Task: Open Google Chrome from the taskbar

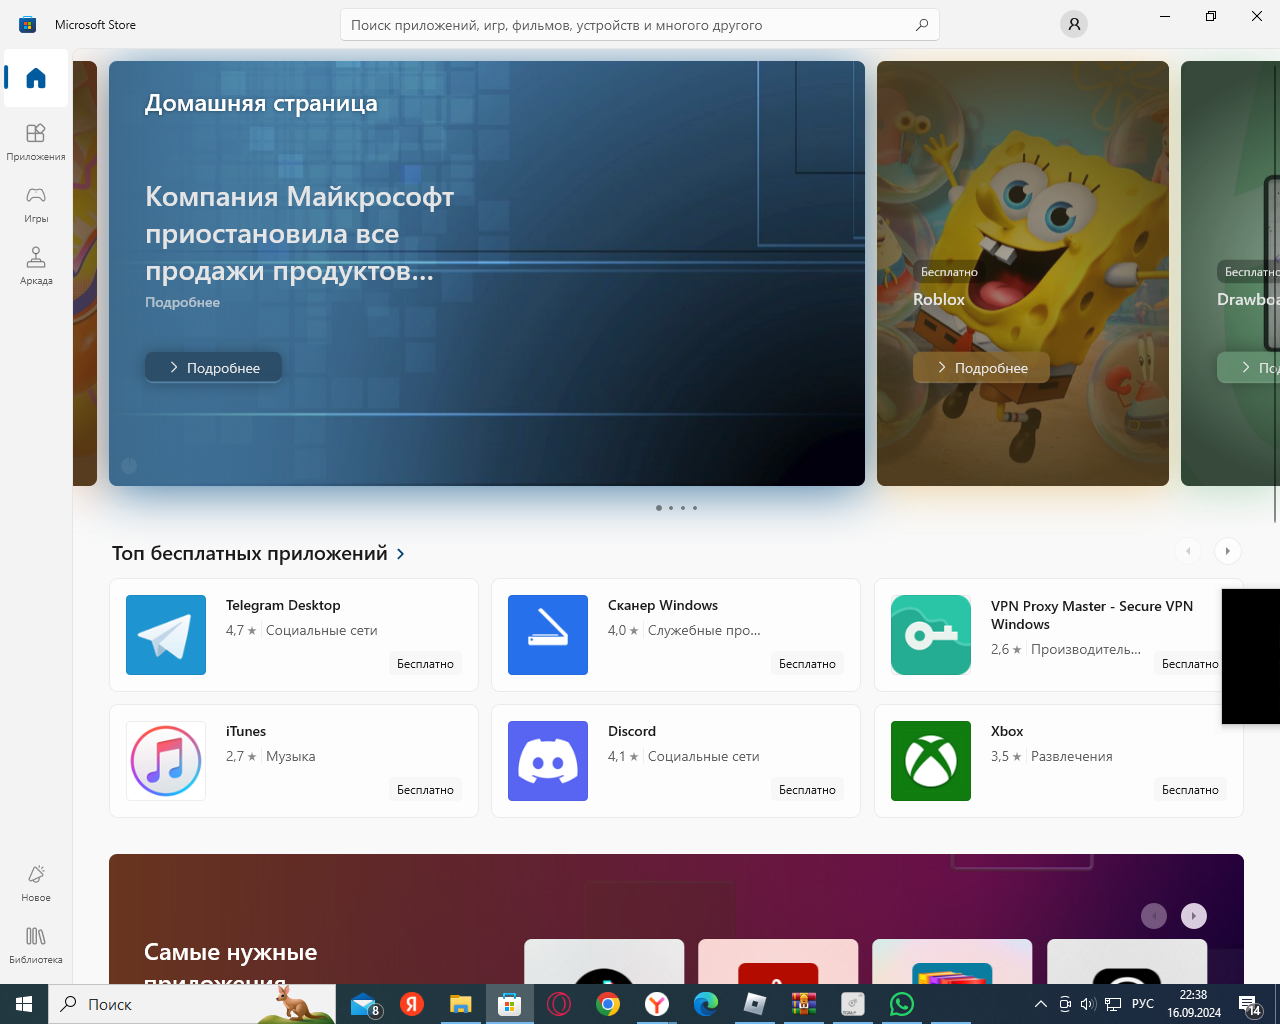Action: pos(608,1004)
